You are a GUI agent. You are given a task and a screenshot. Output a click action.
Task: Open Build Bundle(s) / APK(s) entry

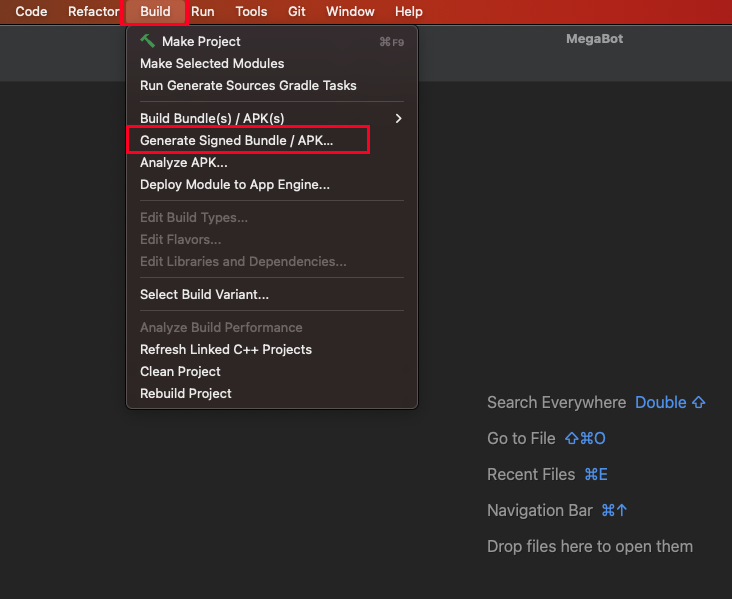272,119
